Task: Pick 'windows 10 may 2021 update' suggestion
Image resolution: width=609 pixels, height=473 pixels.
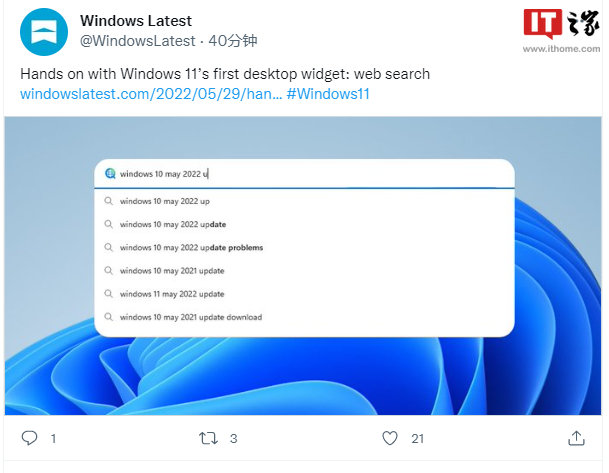Action: coord(171,270)
